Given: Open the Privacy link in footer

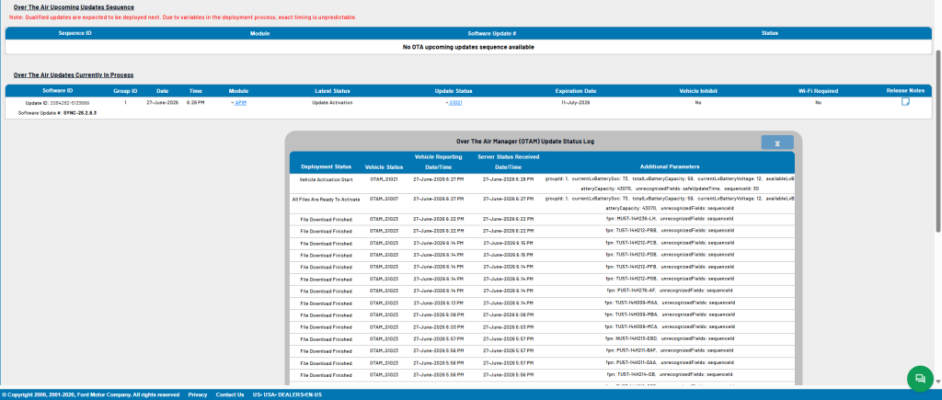Looking at the screenshot, I should [x=198, y=395].
